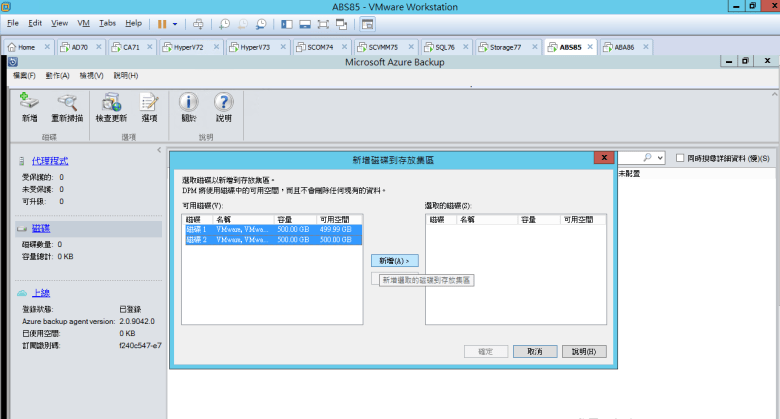The height and width of the screenshot is (419, 780).
Task: Click the 檢查更新 (Check updates) icon
Action: pyautogui.click(x=110, y=105)
